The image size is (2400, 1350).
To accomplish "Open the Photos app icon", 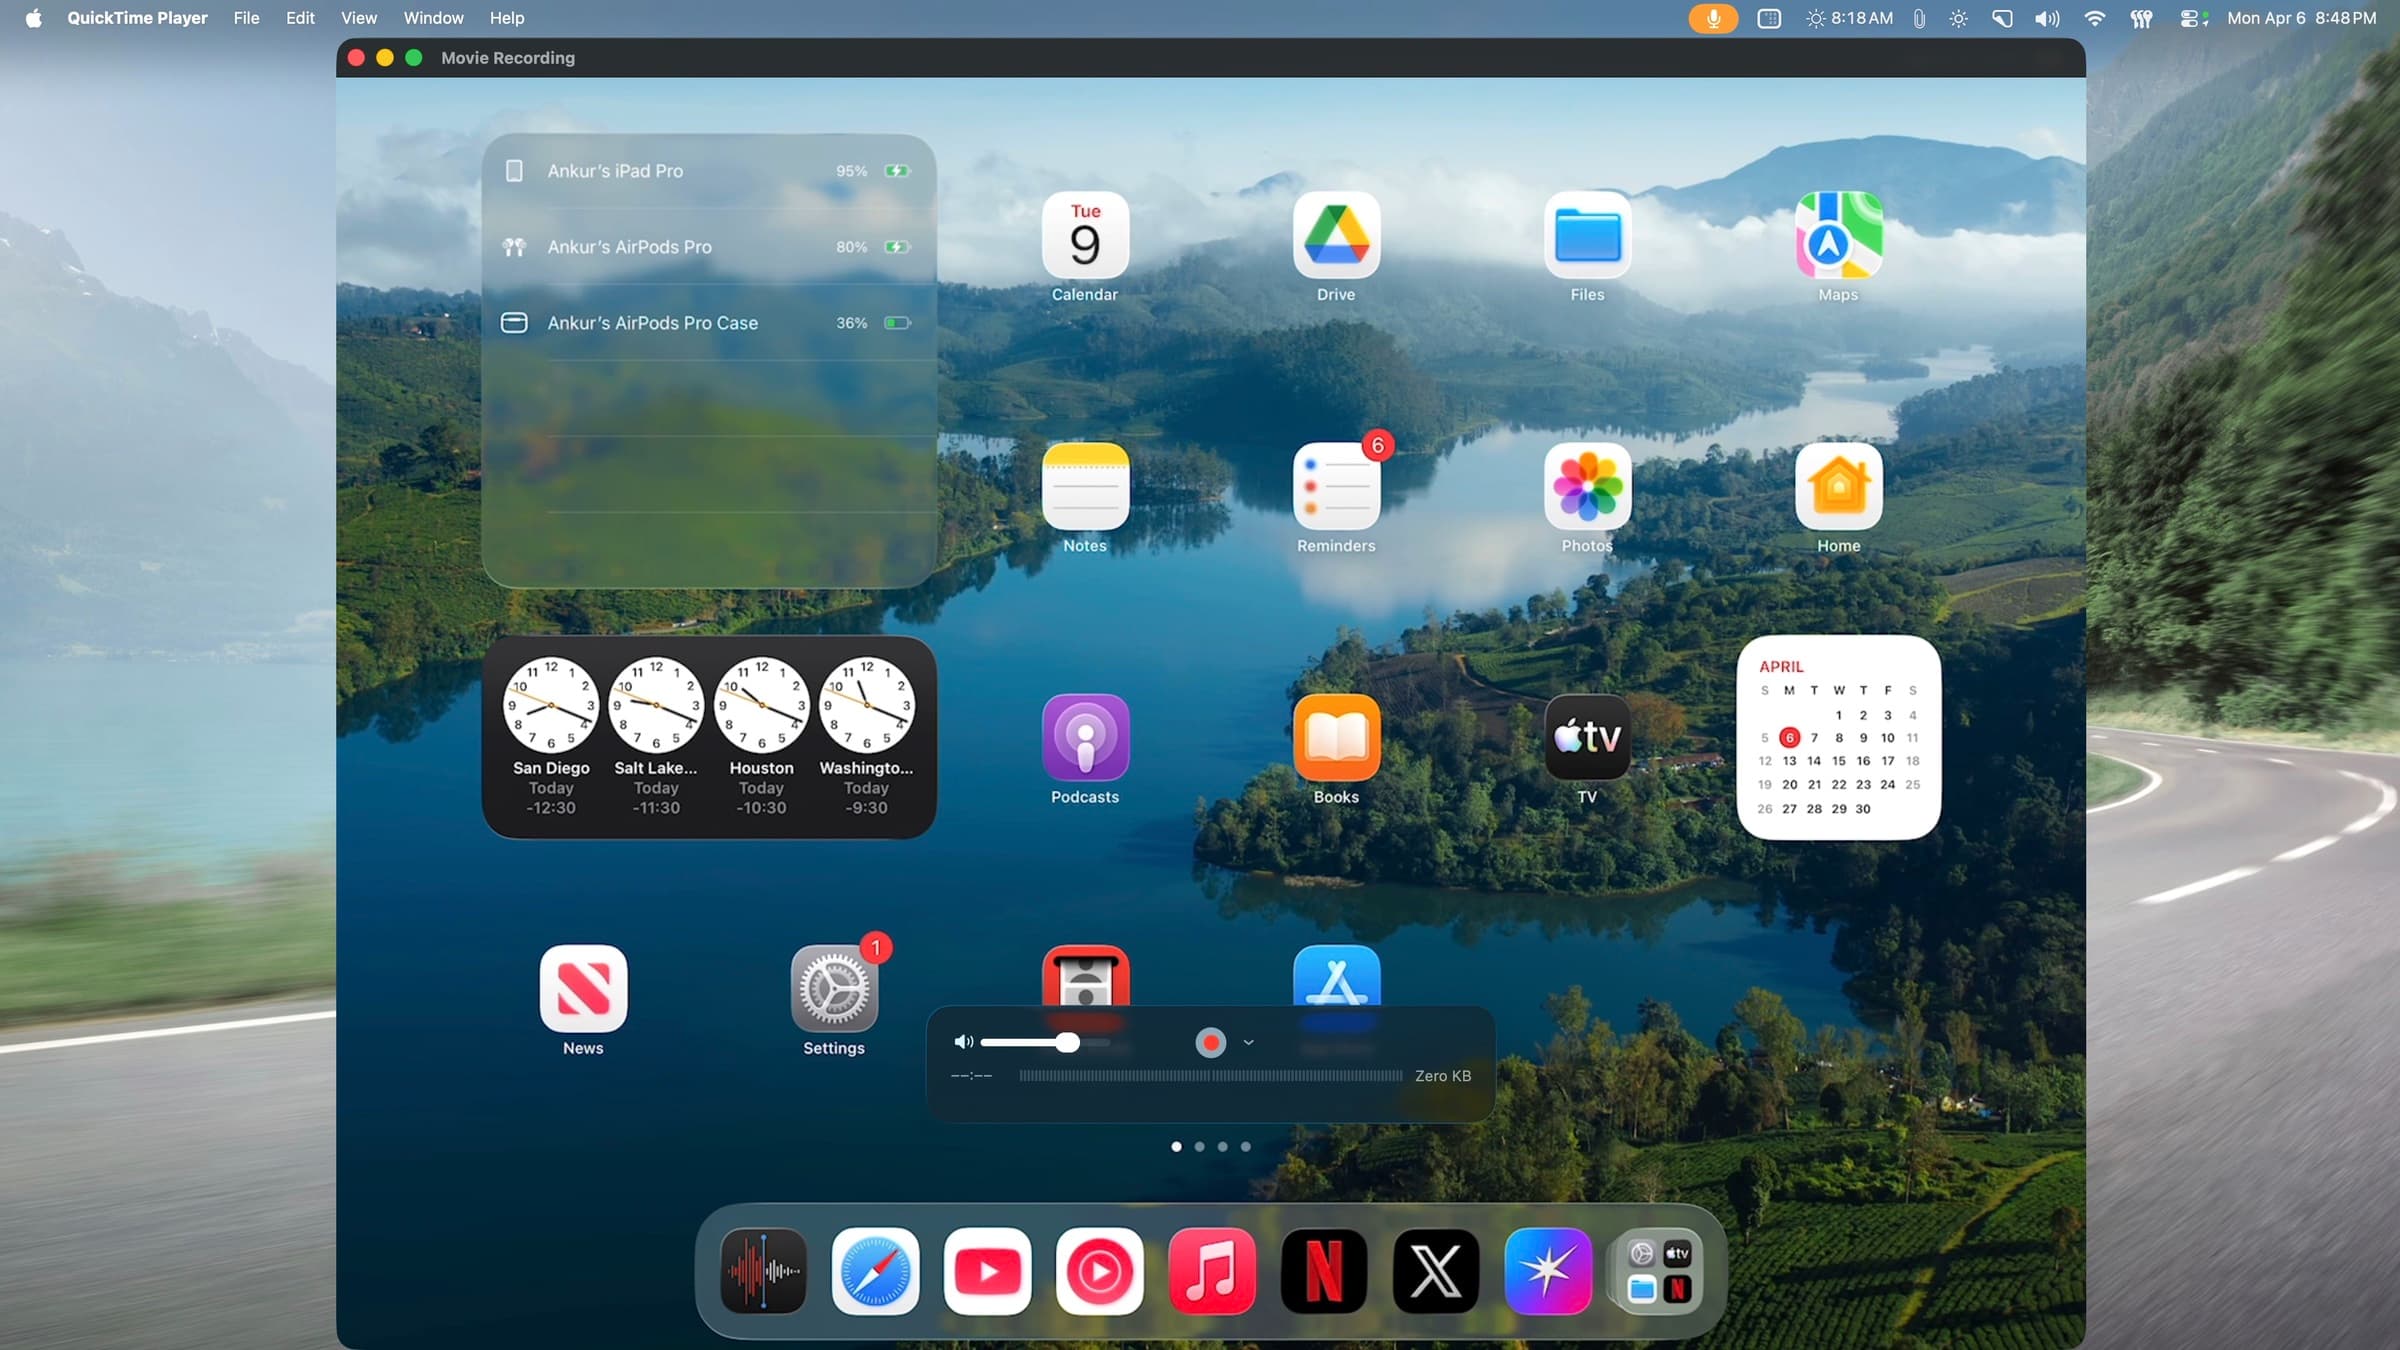I will (x=1587, y=487).
